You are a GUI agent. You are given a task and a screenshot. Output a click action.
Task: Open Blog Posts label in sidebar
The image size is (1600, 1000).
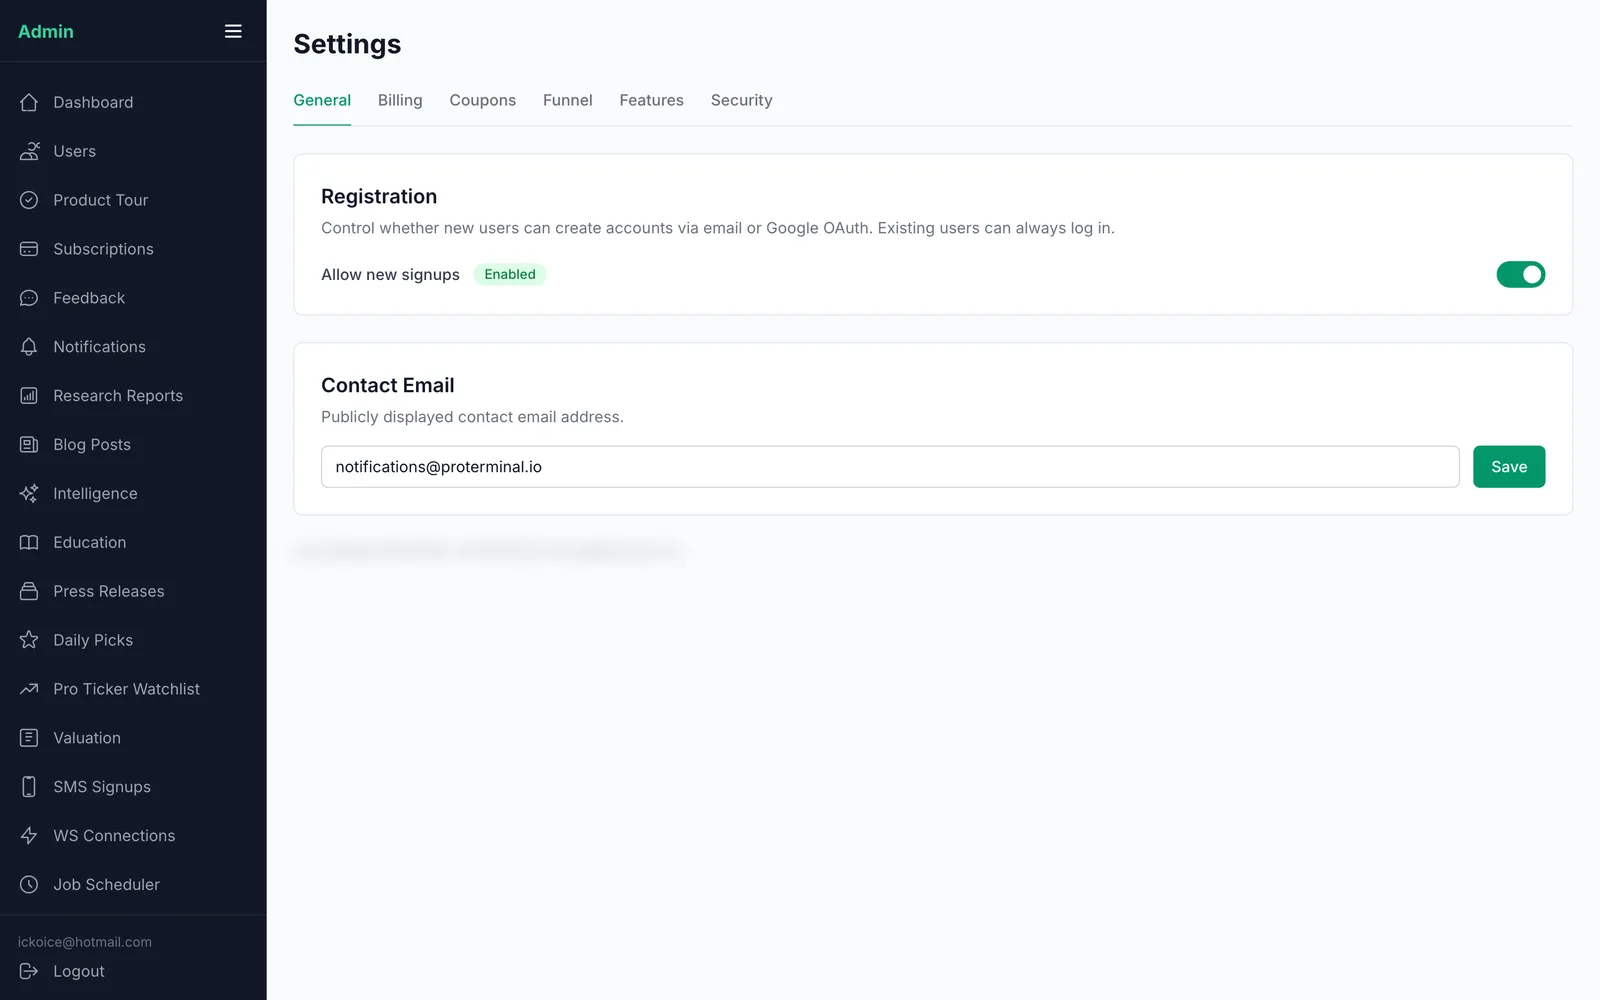[92, 445]
